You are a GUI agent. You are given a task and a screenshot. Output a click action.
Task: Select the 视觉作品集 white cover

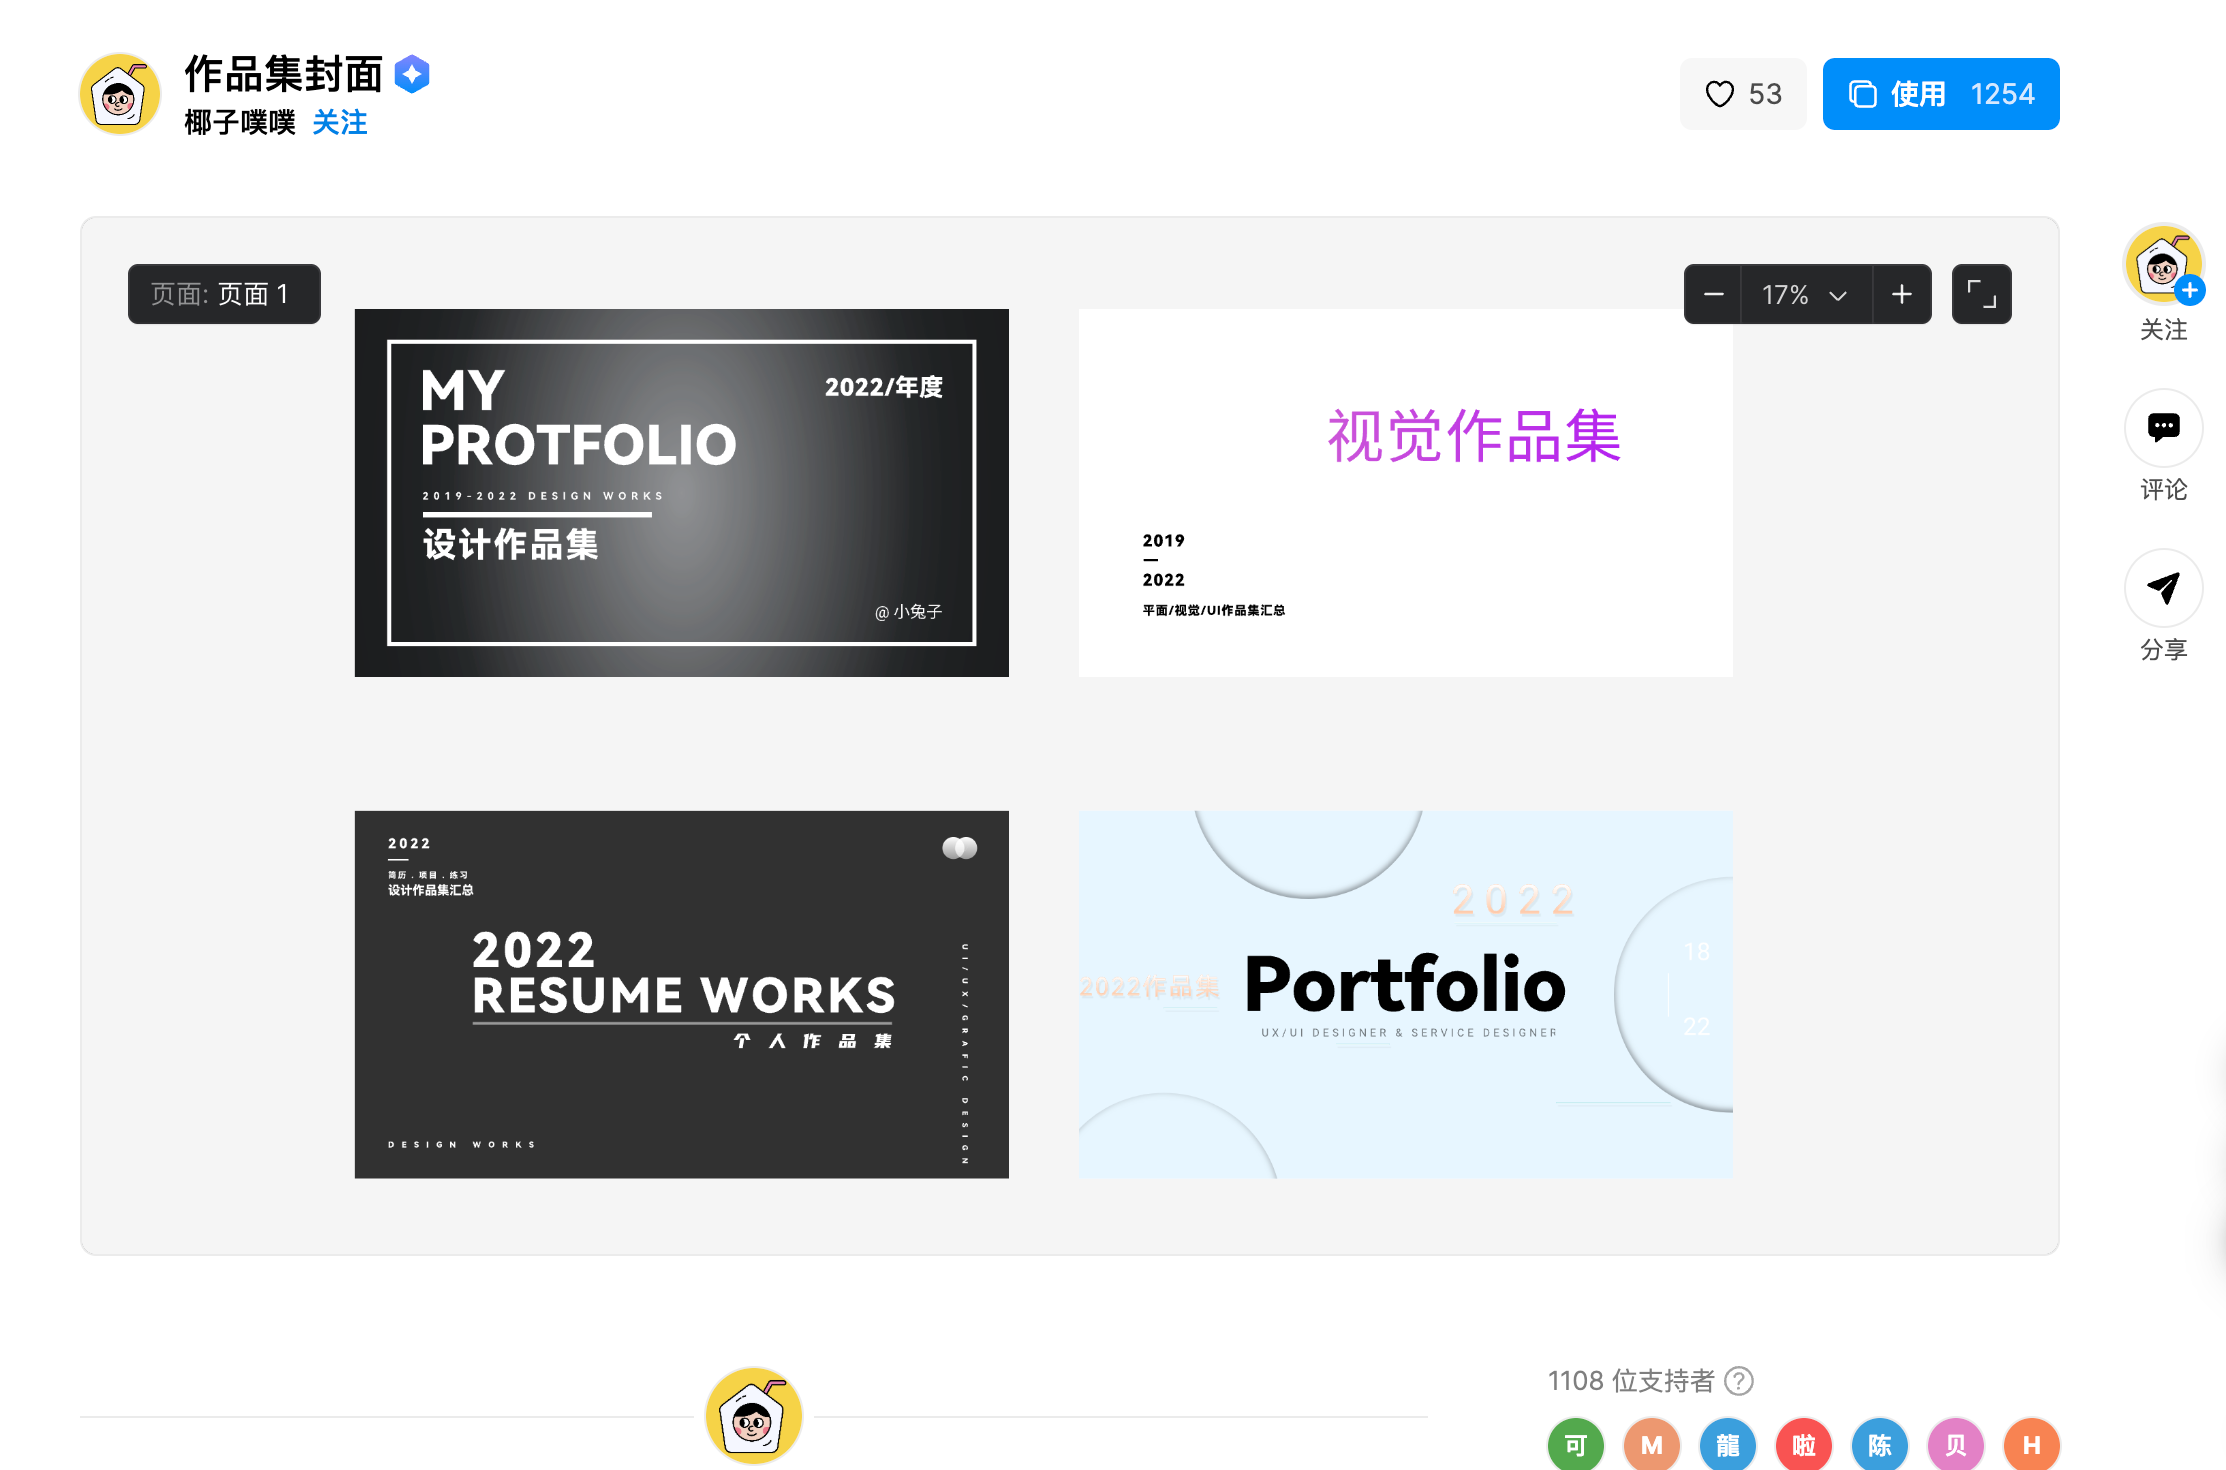[x=1405, y=493]
